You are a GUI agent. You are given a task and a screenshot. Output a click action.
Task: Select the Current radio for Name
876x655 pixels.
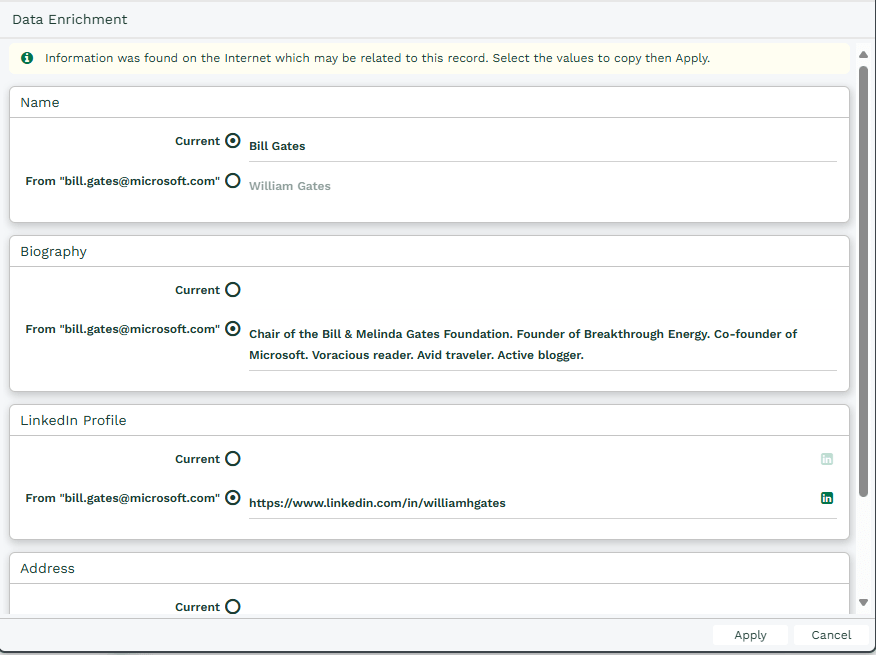[233, 140]
